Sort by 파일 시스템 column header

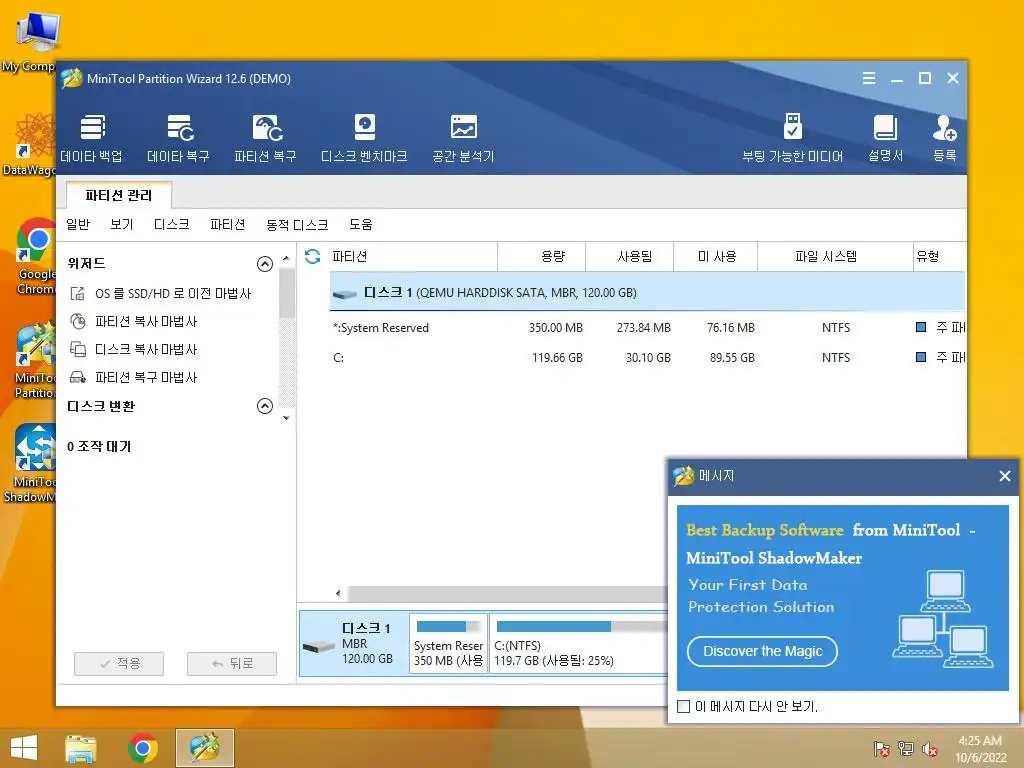pyautogui.click(x=835, y=257)
